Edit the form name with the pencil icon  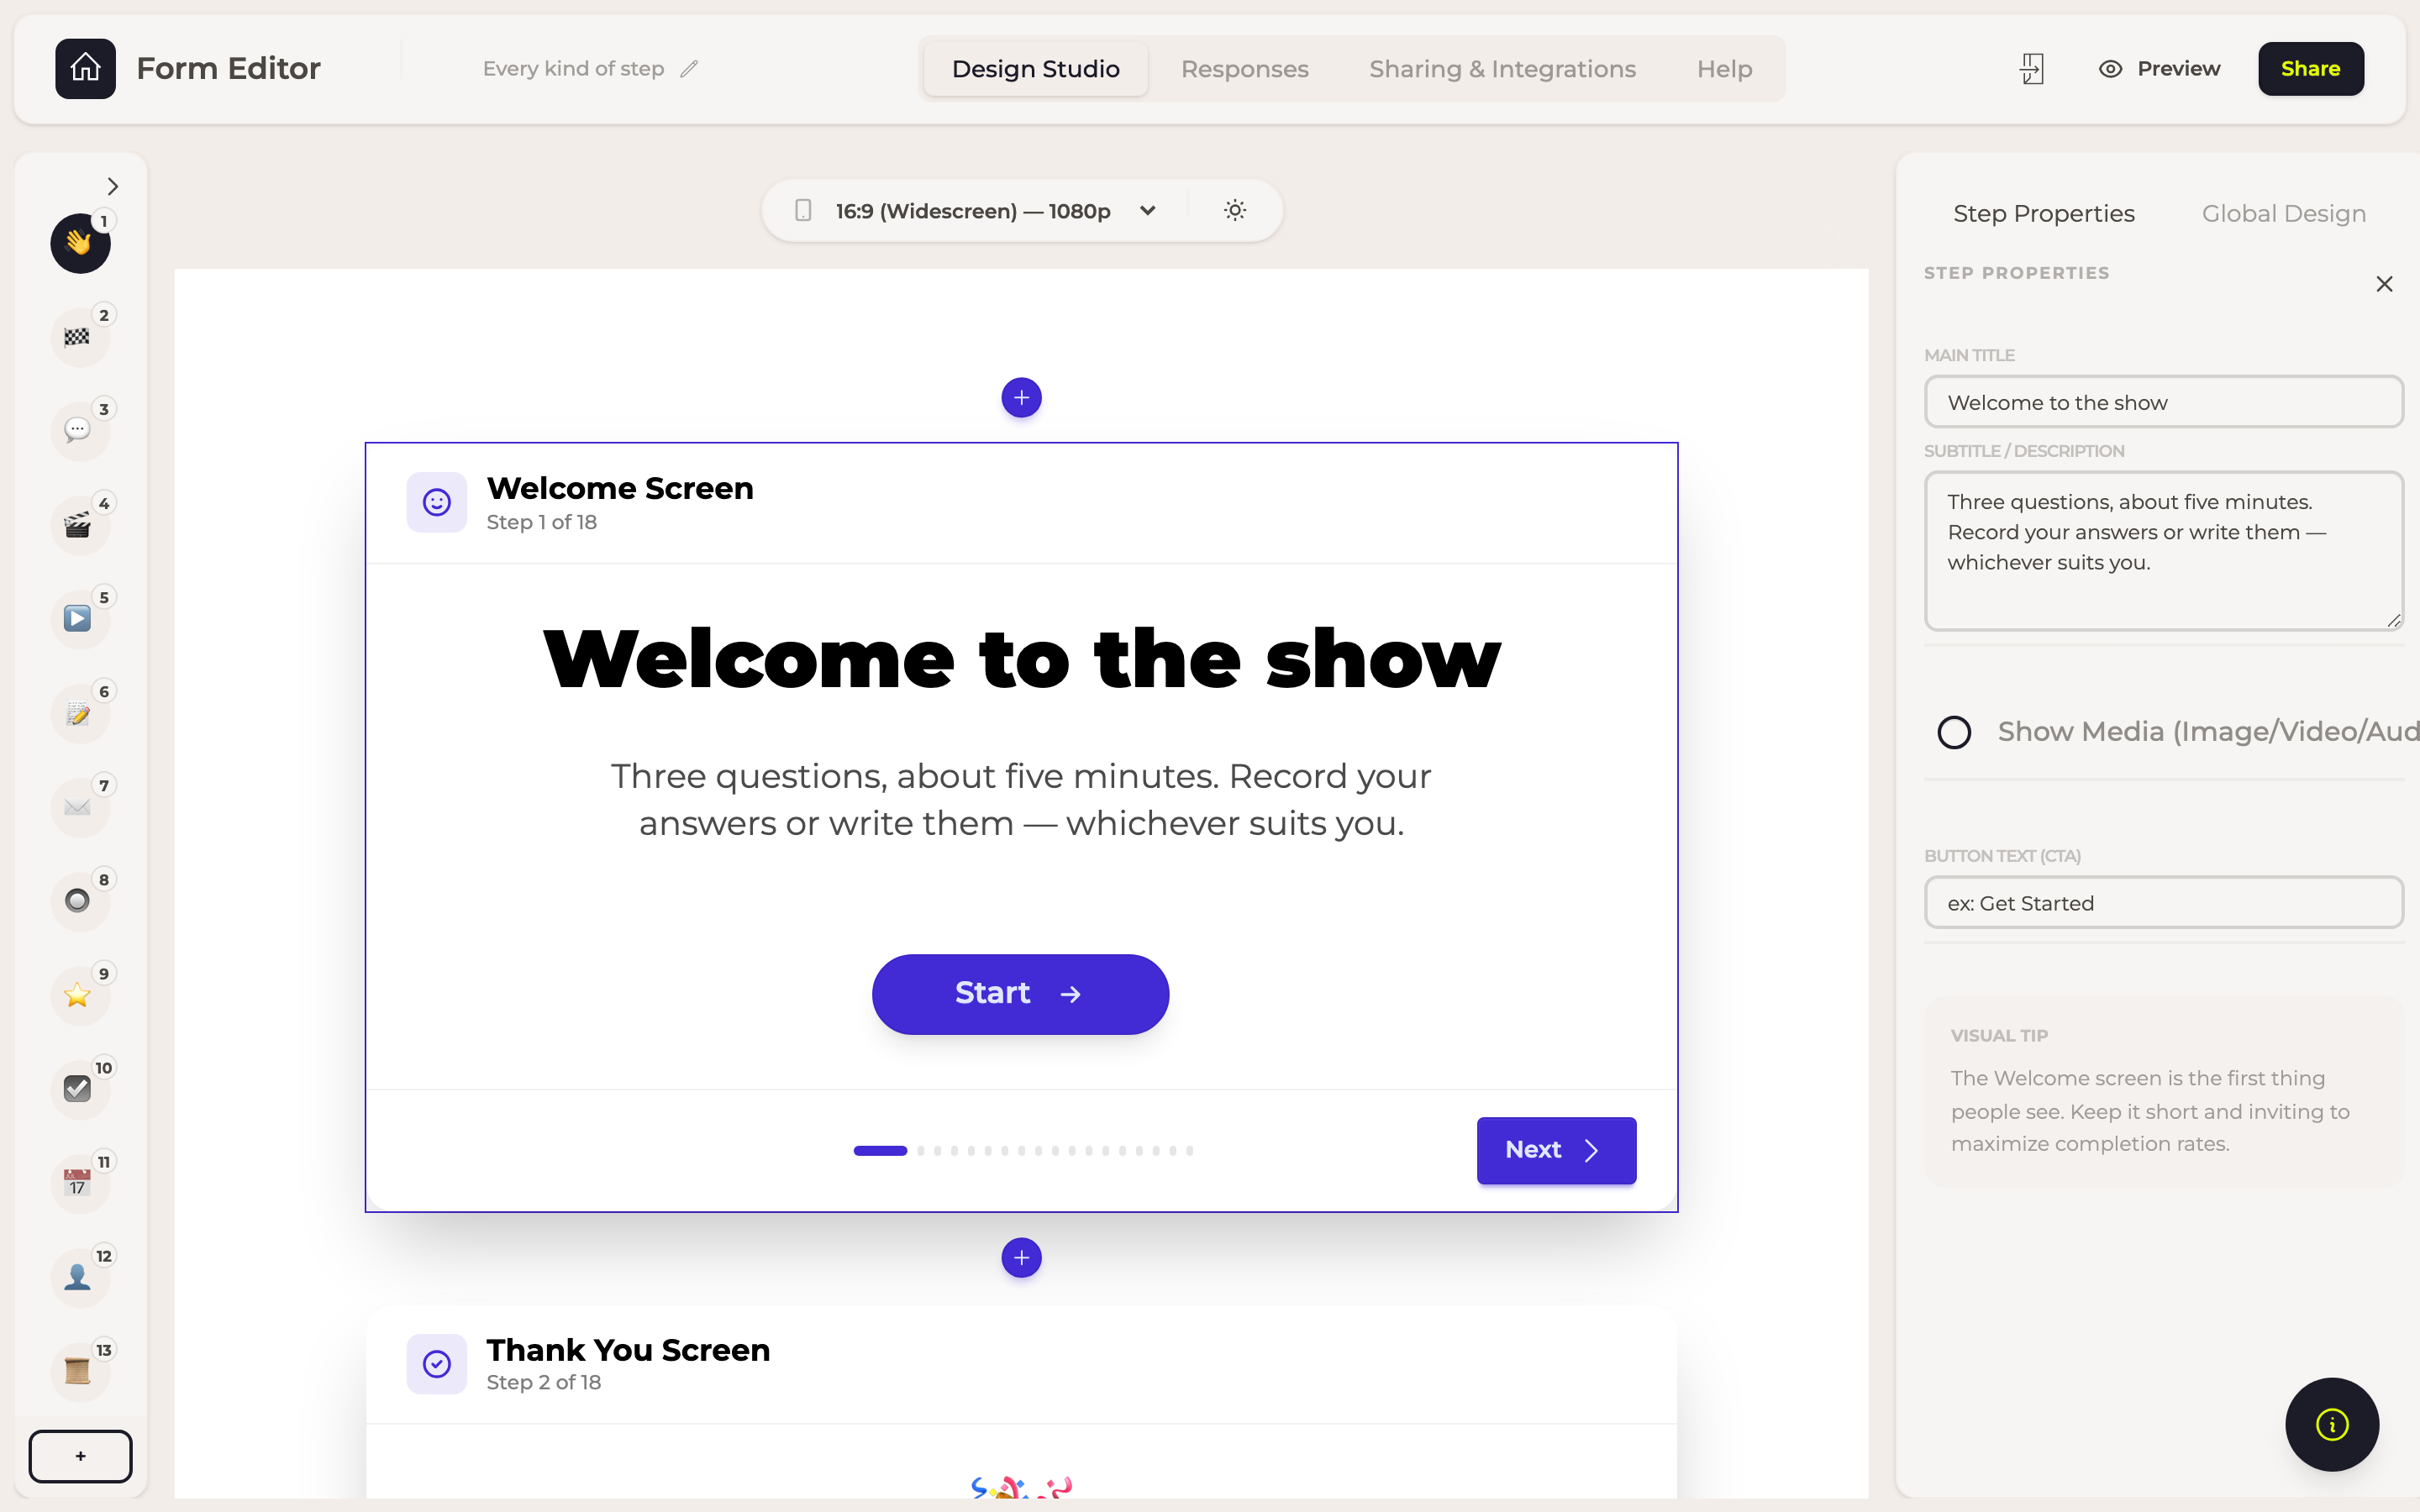point(689,69)
